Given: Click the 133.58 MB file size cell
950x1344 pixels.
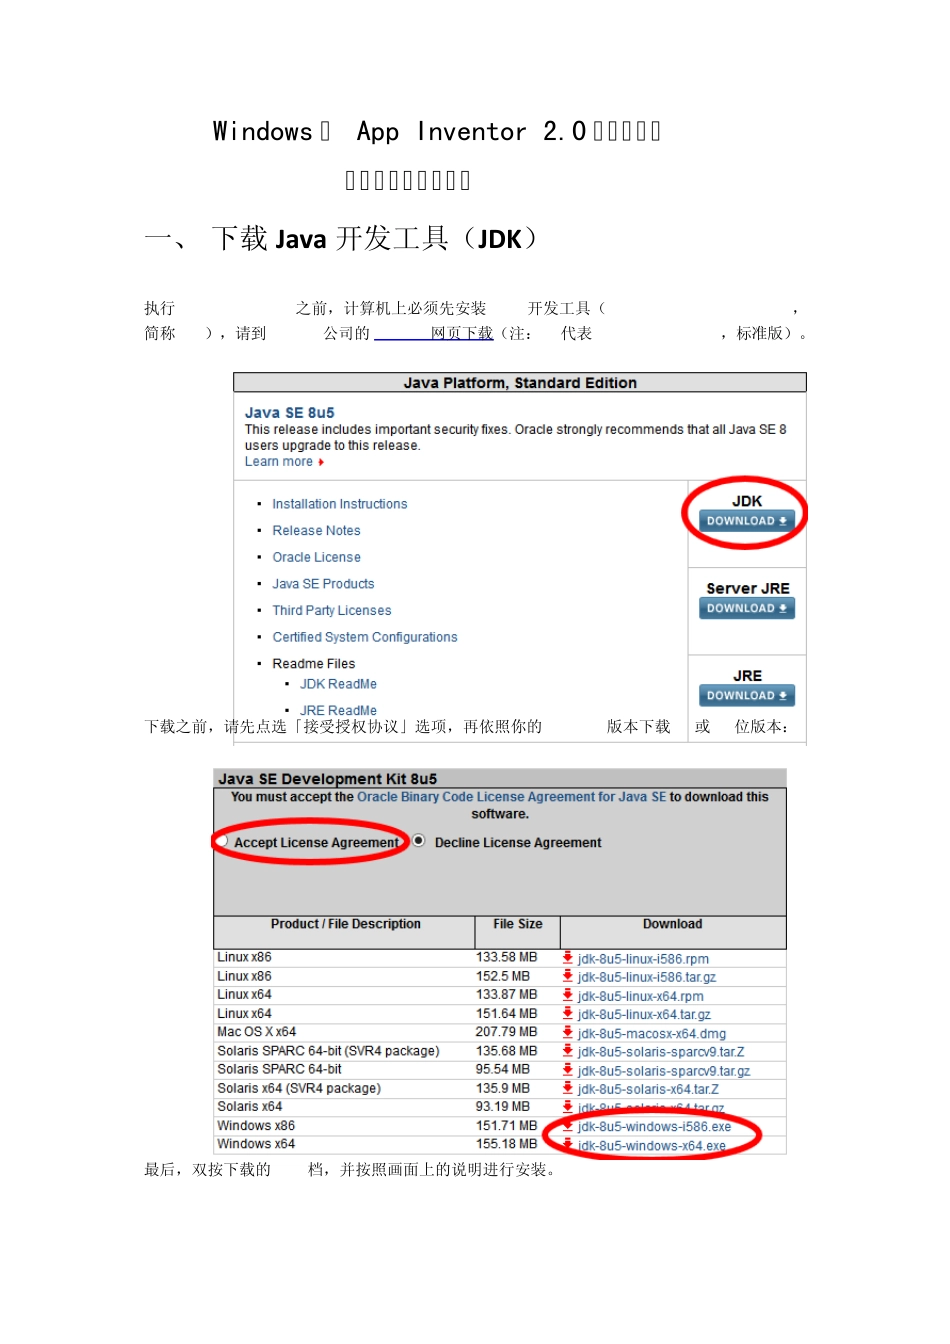Looking at the screenshot, I should point(506,957).
